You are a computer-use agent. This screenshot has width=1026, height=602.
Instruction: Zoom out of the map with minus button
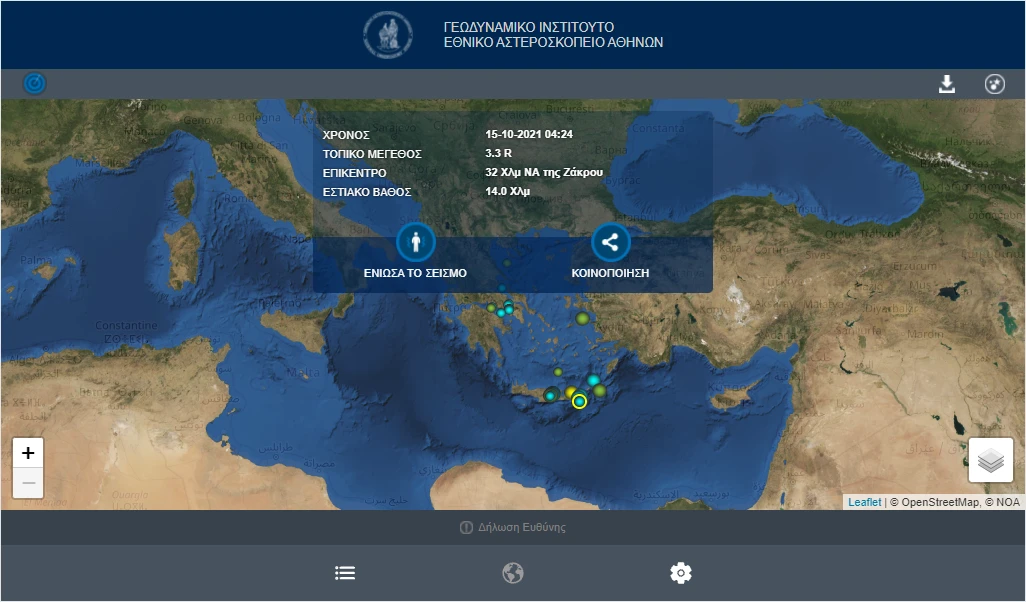click(x=28, y=484)
